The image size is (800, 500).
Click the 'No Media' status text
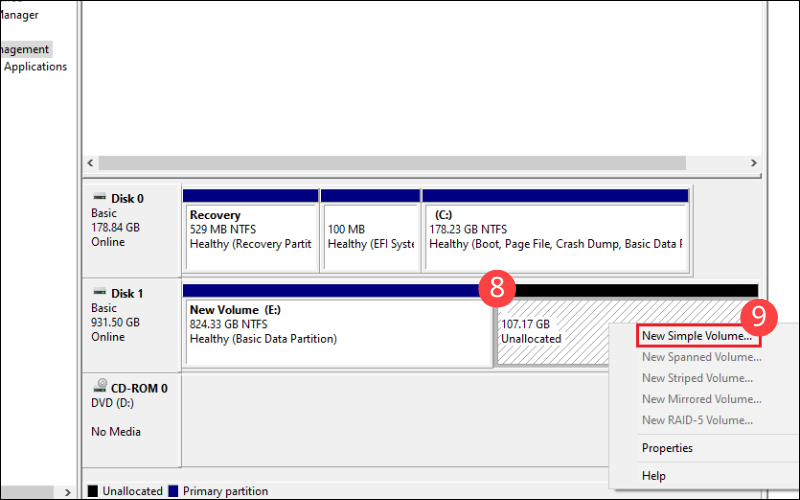pyautogui.click(x=116, y=432)
